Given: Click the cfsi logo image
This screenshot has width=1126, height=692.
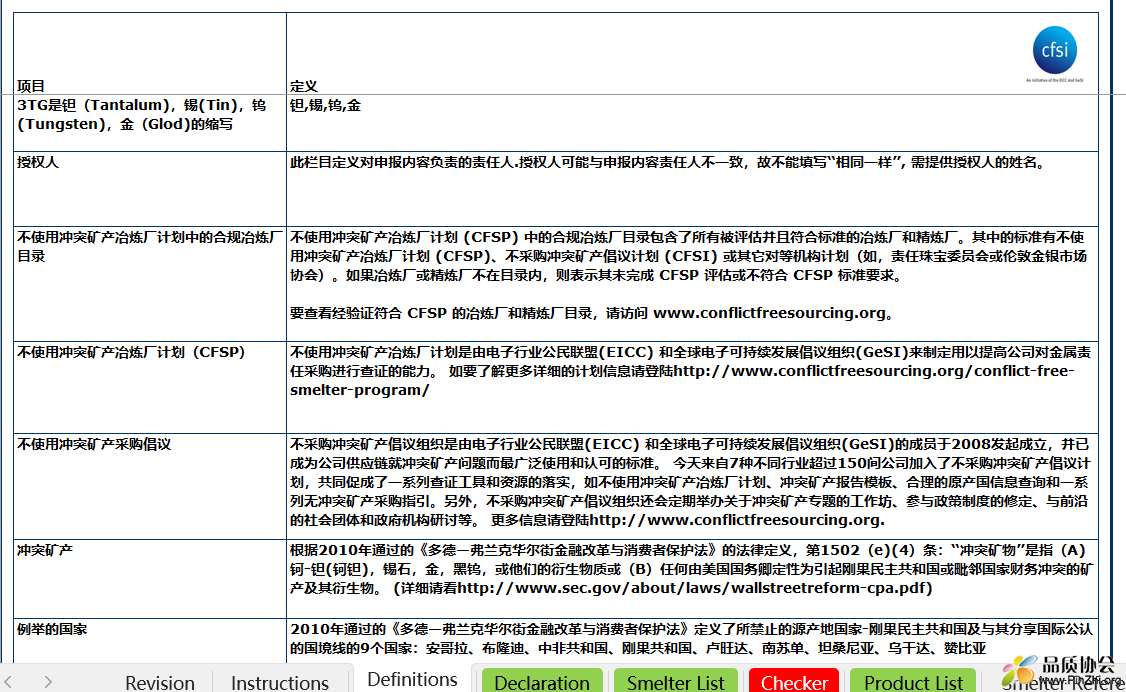Looking at the screenshot, I should 1054,54.
